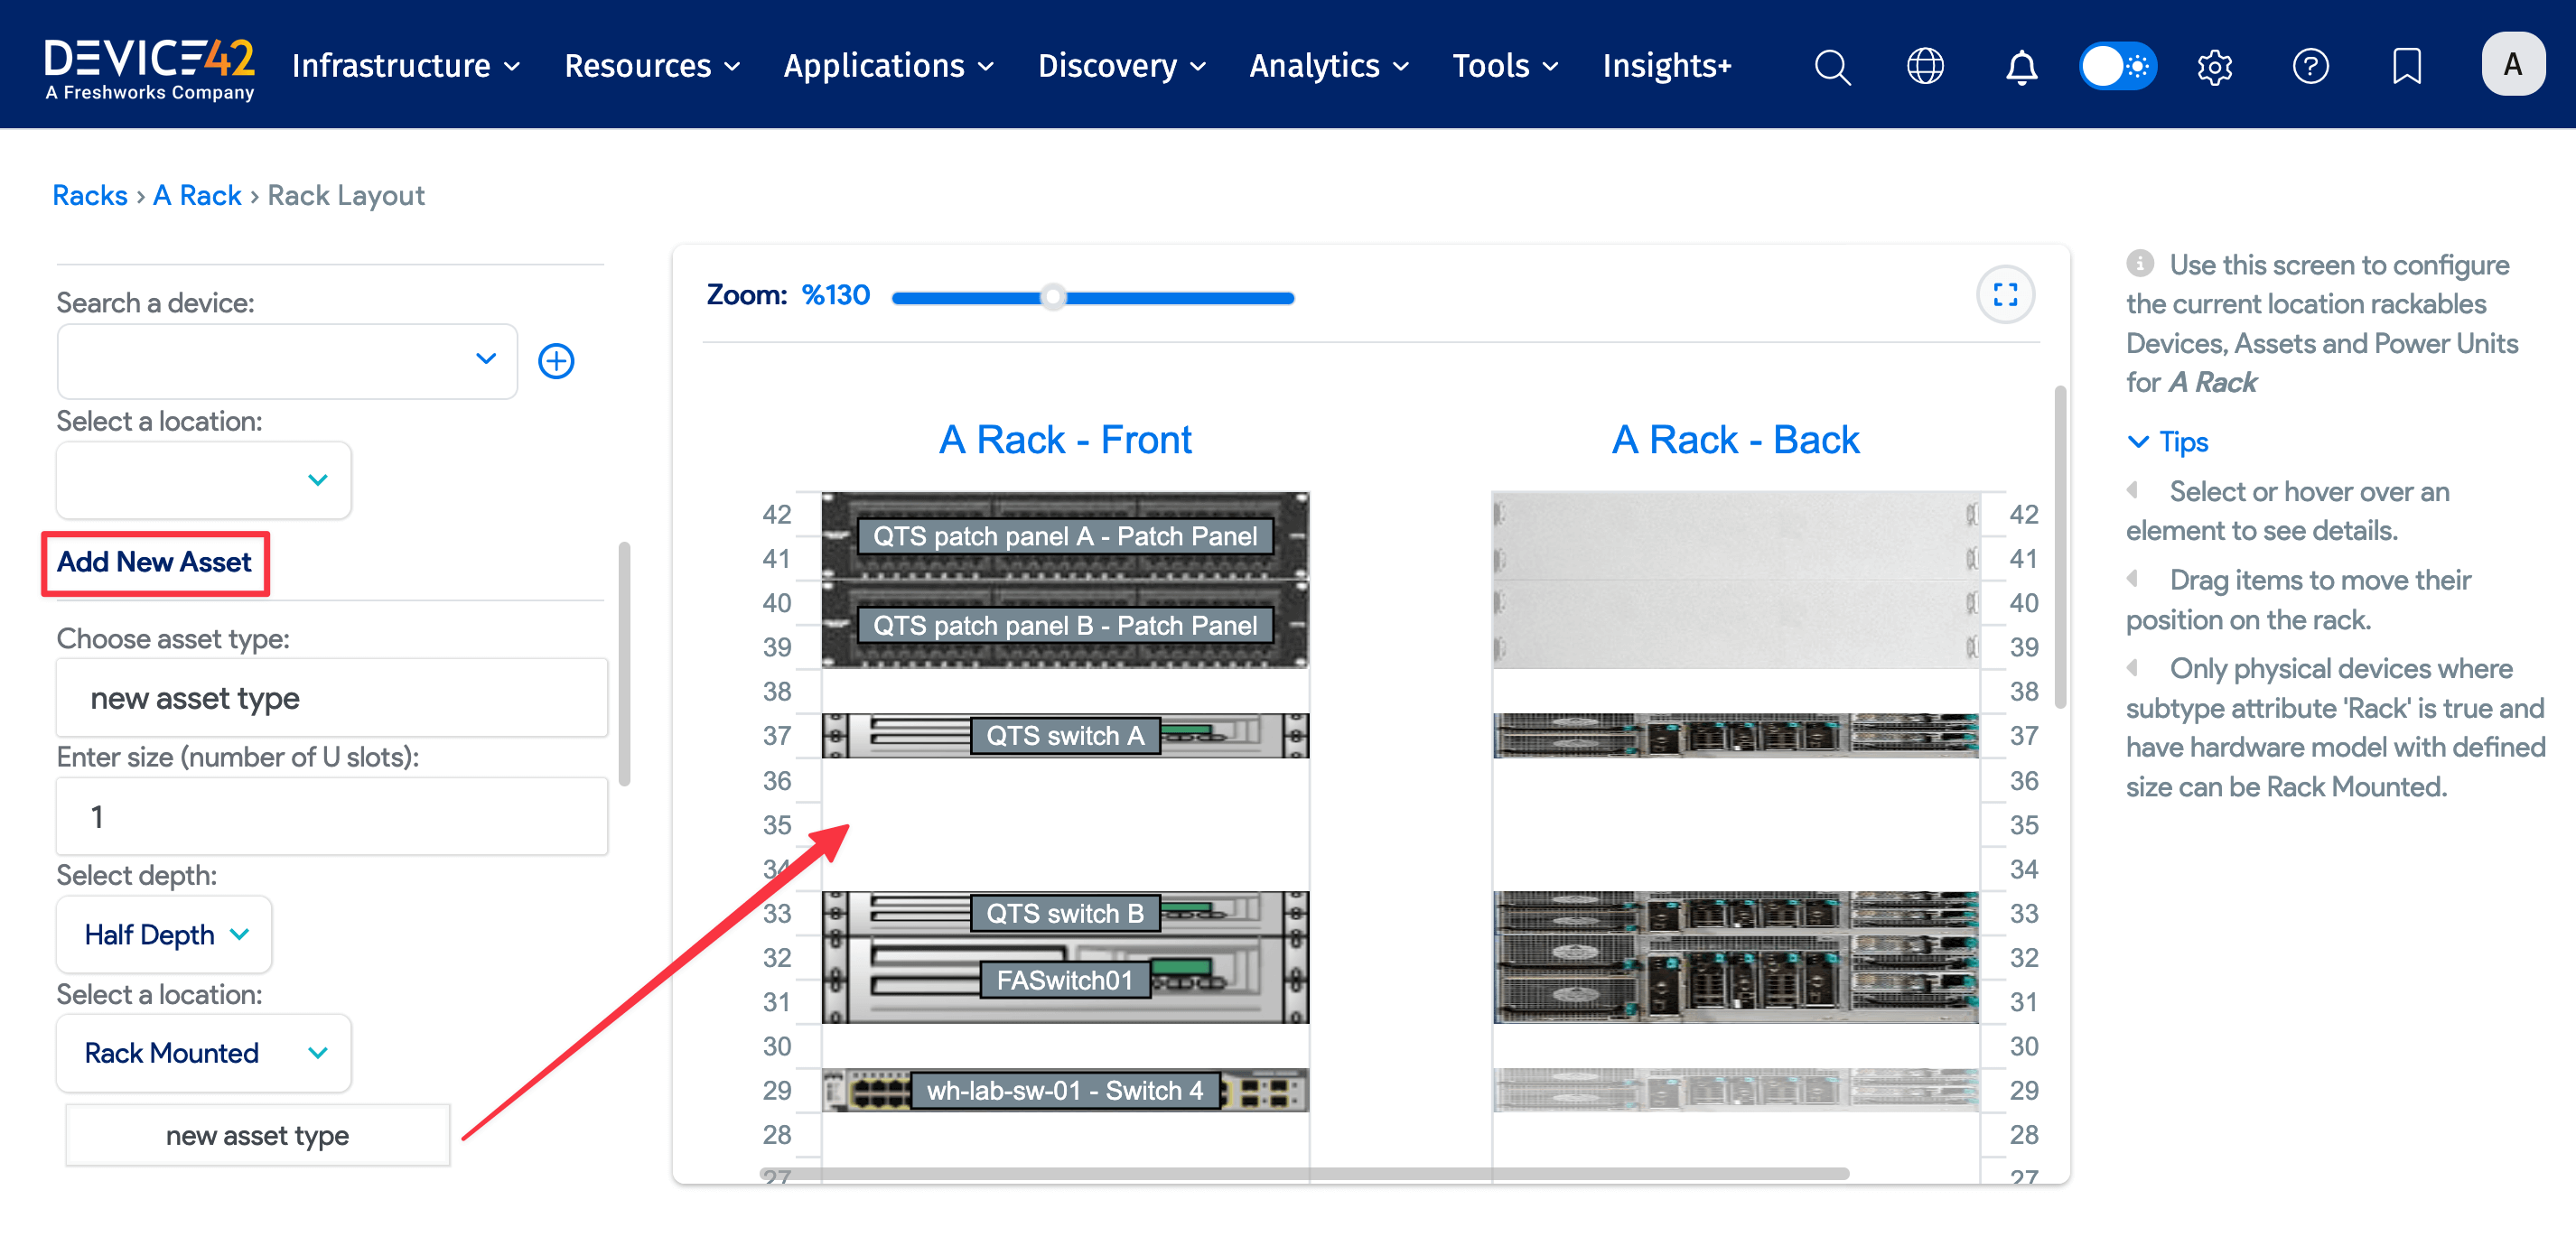
Task: Navigate back using the Racks breadcrumb
Action: click(89, 194)
